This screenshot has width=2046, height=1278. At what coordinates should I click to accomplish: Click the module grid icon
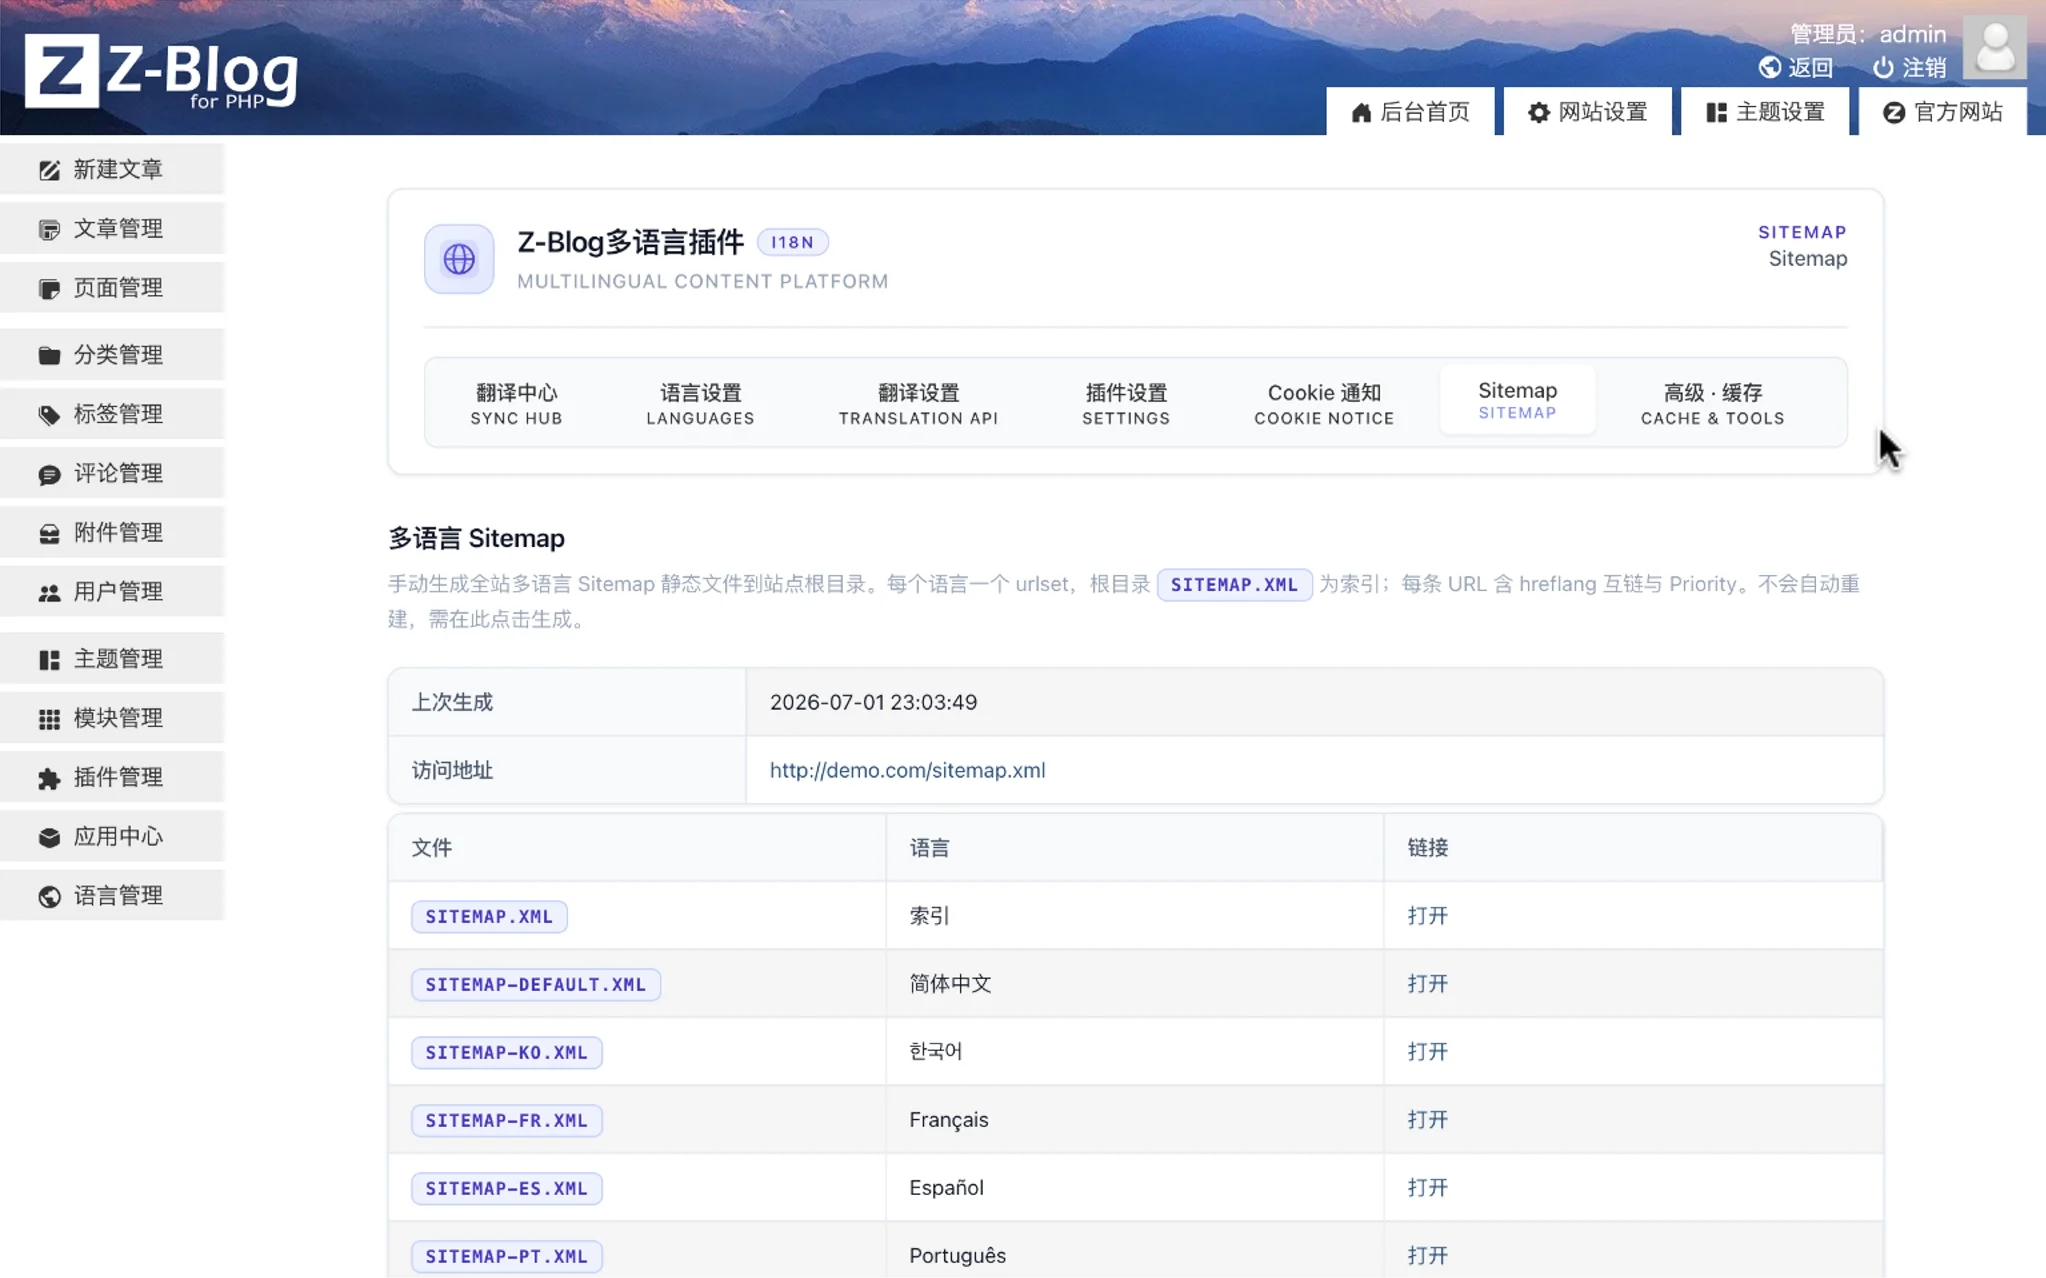tap(49, 718)
